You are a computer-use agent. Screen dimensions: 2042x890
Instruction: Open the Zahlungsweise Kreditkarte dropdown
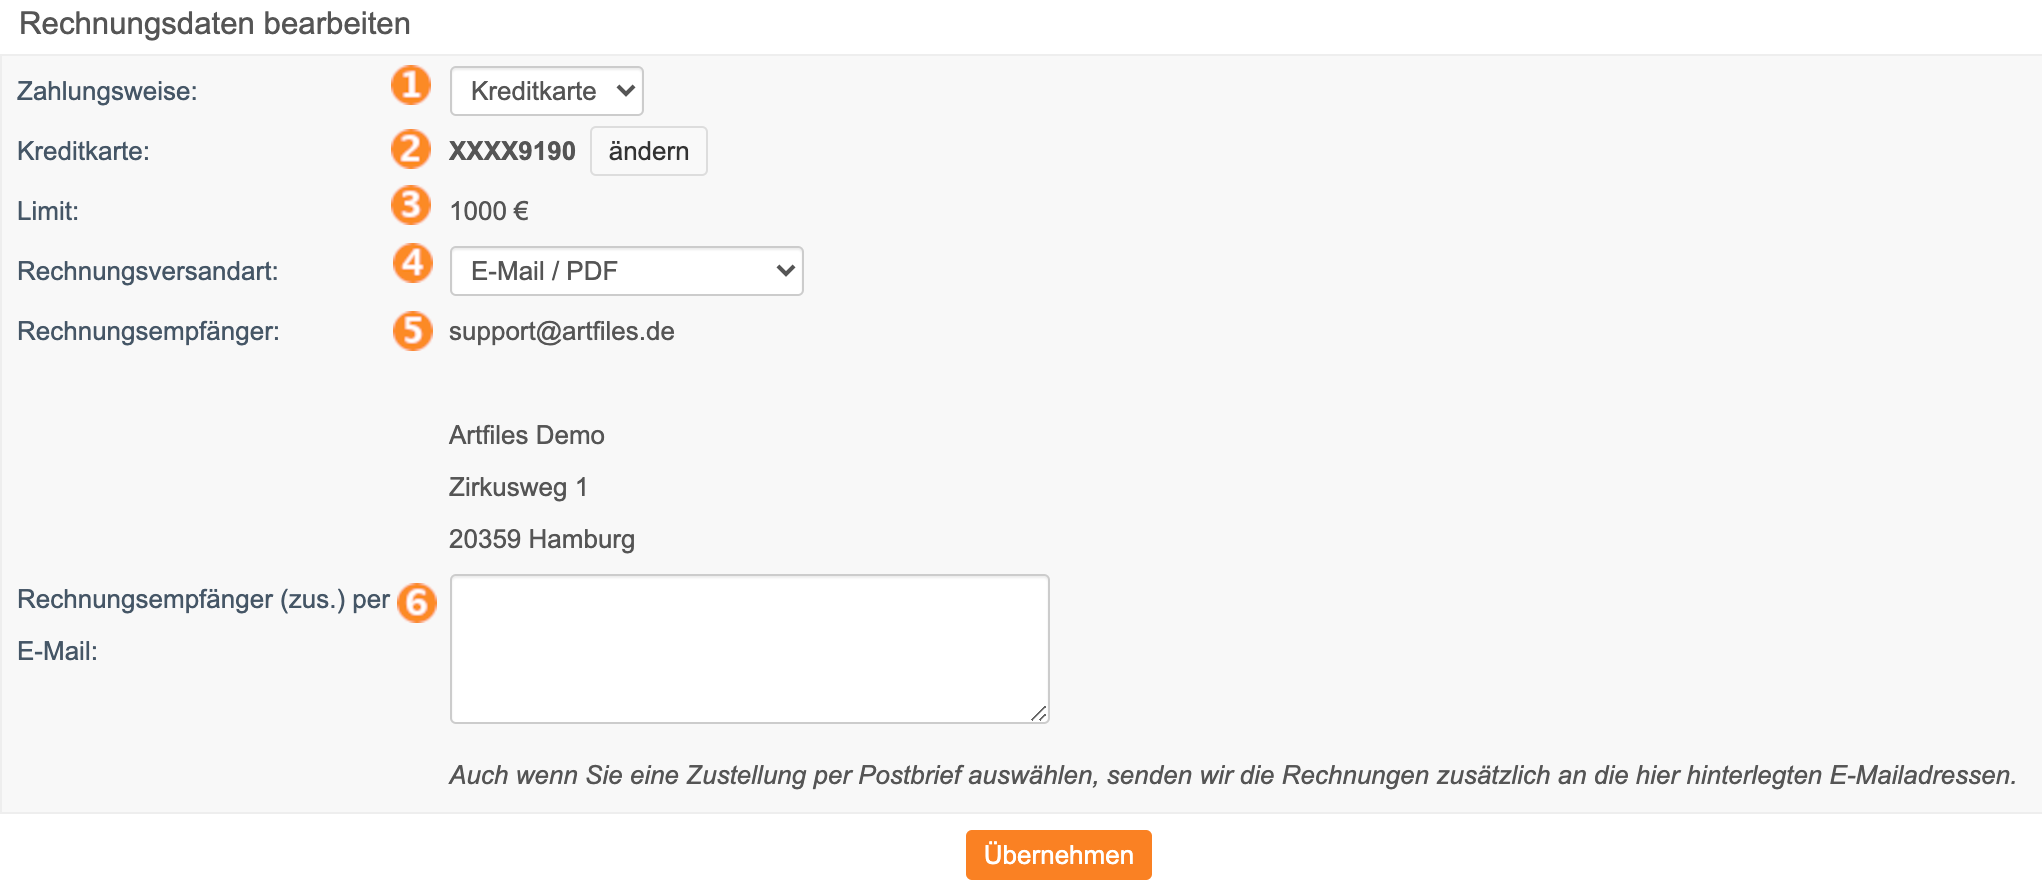[547, 91]
